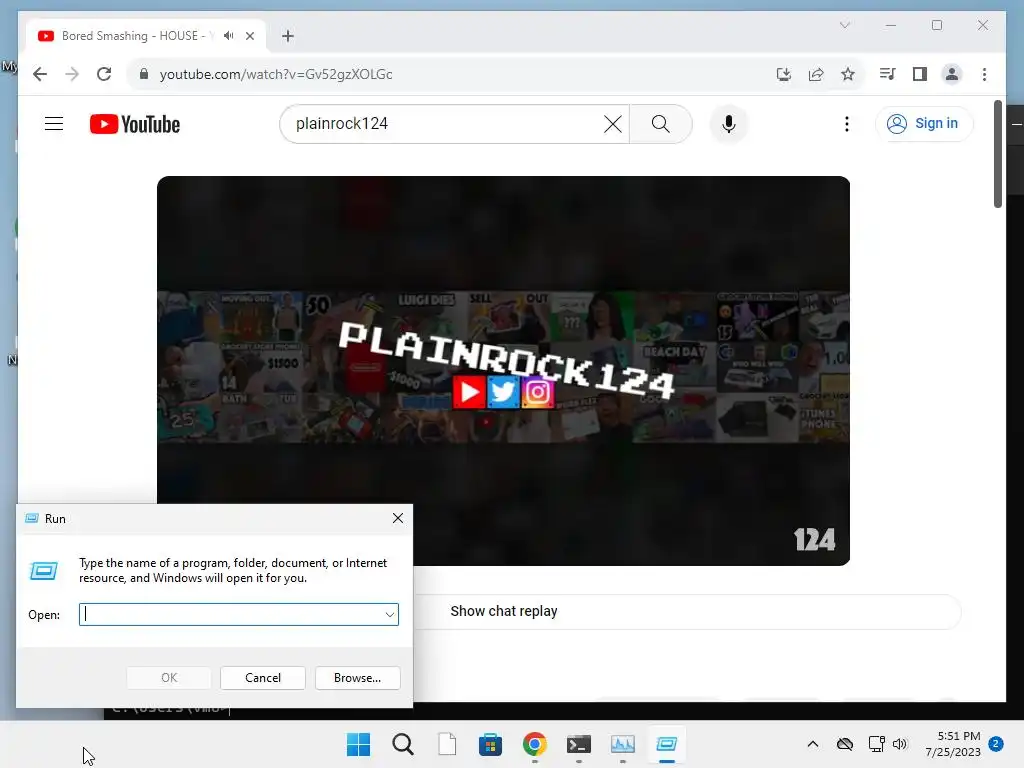The image size is (1024, 768).
Task: Go back to the previous page in Chrome
Action: 40,74
